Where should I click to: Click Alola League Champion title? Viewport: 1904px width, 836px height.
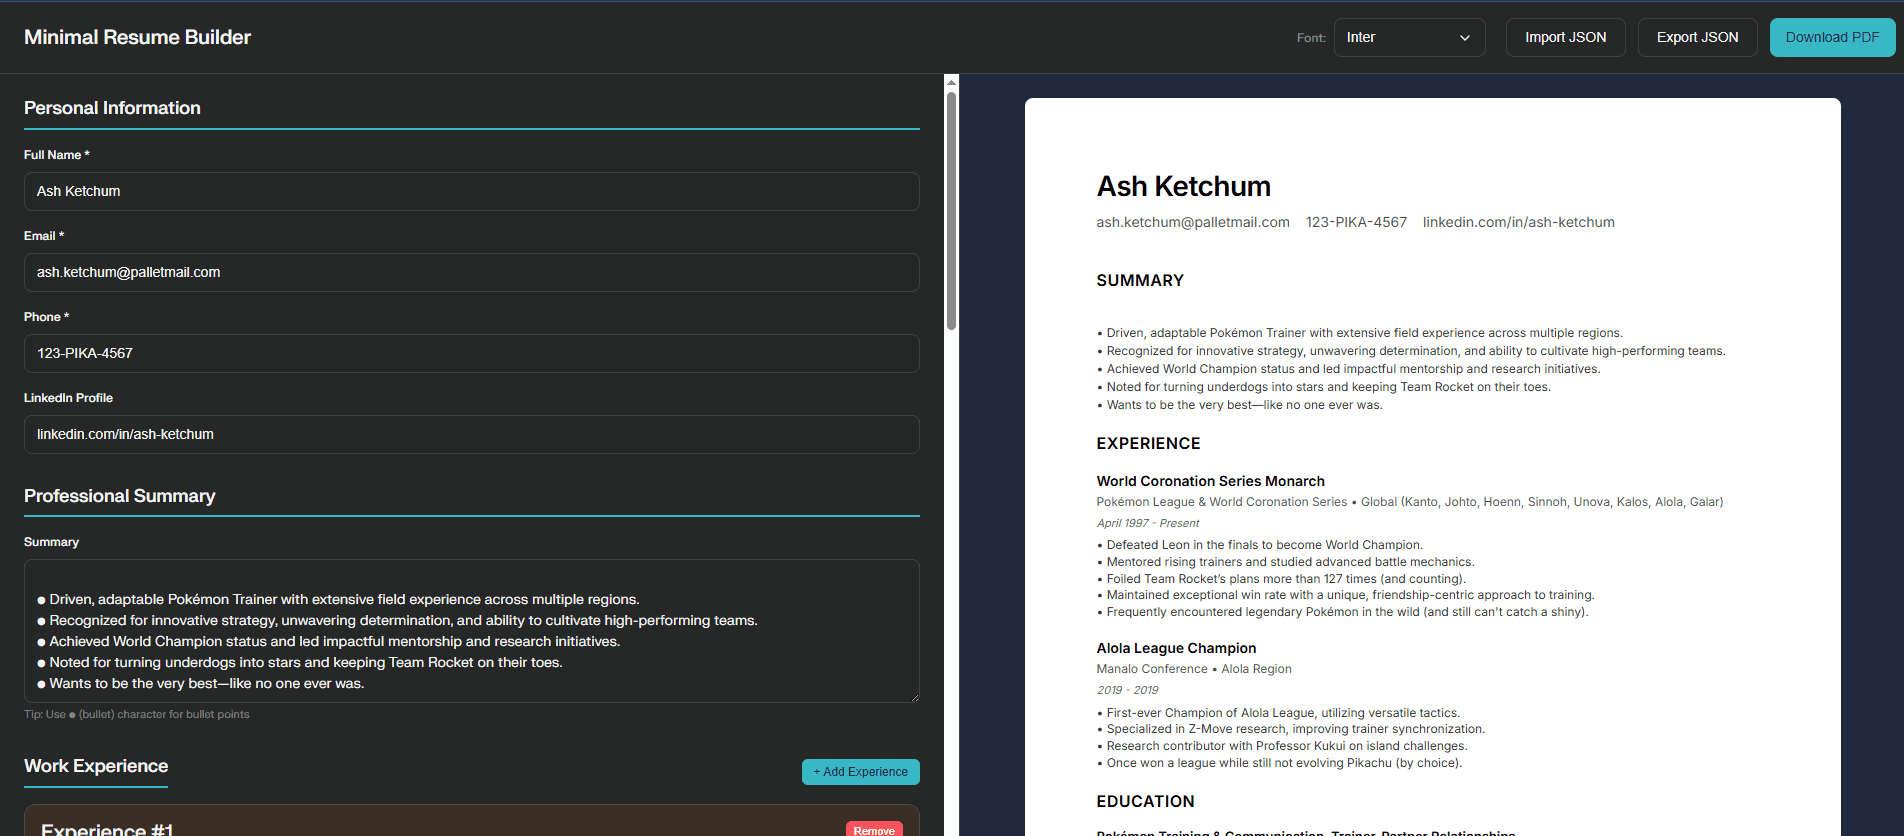click(x=1176, y=648)
